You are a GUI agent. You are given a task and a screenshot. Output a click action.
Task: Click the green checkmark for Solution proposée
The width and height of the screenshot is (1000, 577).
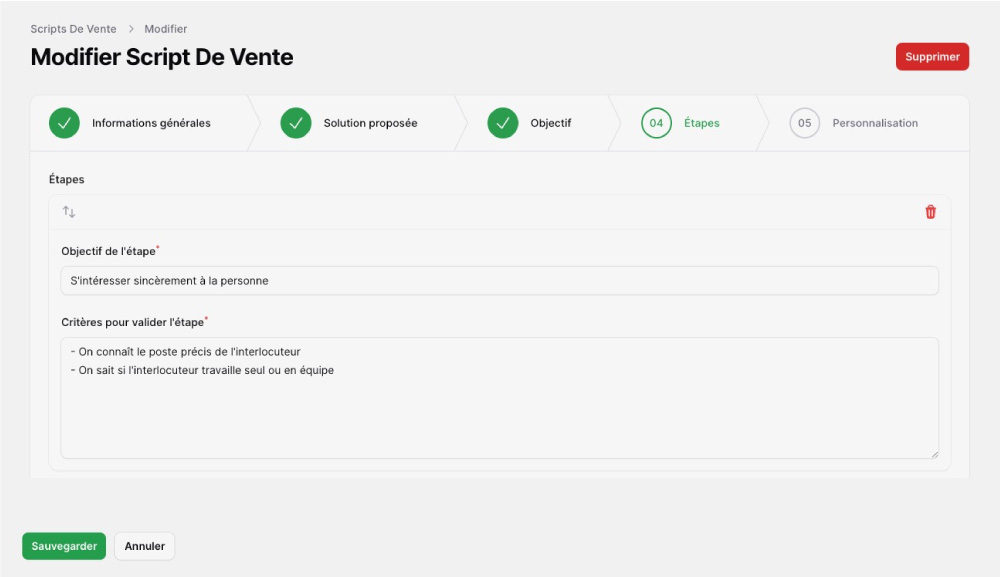pos(296,123)
